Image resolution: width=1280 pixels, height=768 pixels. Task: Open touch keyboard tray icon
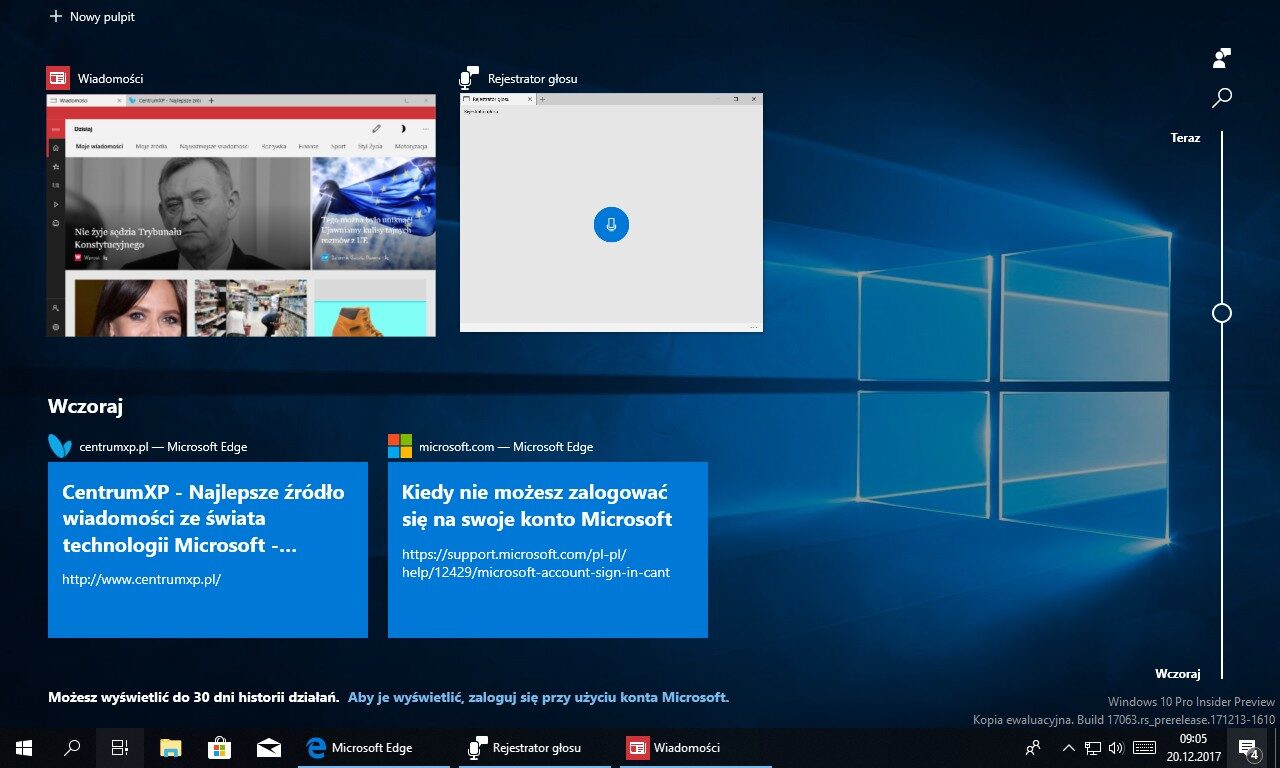[x=1145, y=748]
